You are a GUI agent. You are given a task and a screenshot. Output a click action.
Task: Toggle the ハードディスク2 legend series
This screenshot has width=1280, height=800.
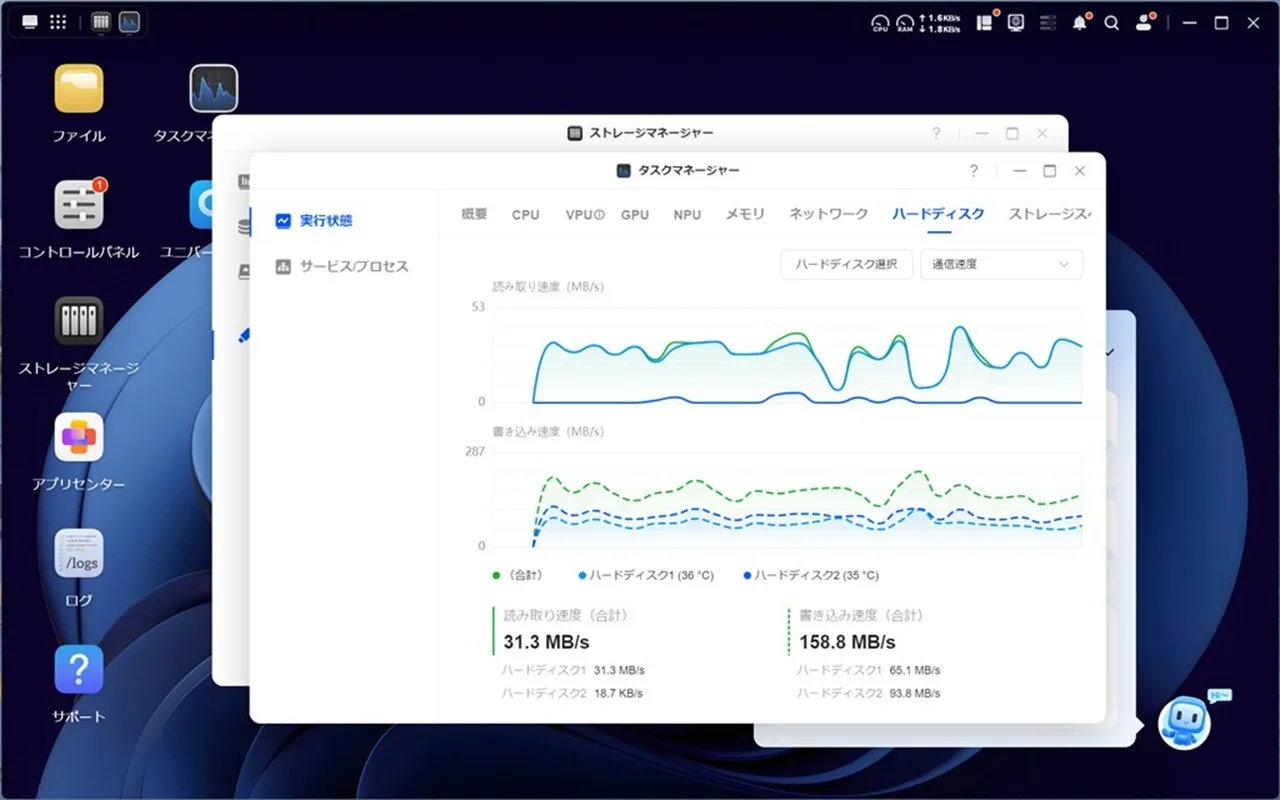tap(810, 576)
